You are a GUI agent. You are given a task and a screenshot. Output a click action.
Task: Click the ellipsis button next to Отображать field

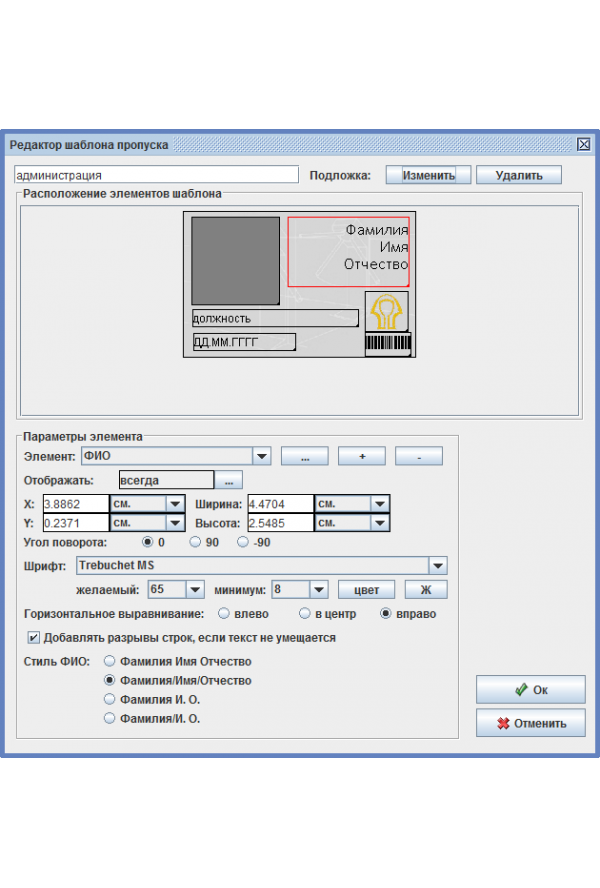point(229,481)
